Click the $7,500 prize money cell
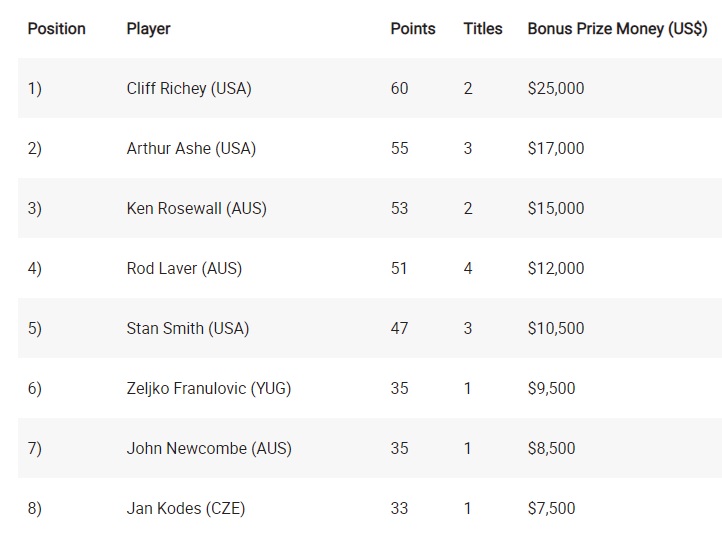This screenshot has height=538, width=722. [551, 508]
